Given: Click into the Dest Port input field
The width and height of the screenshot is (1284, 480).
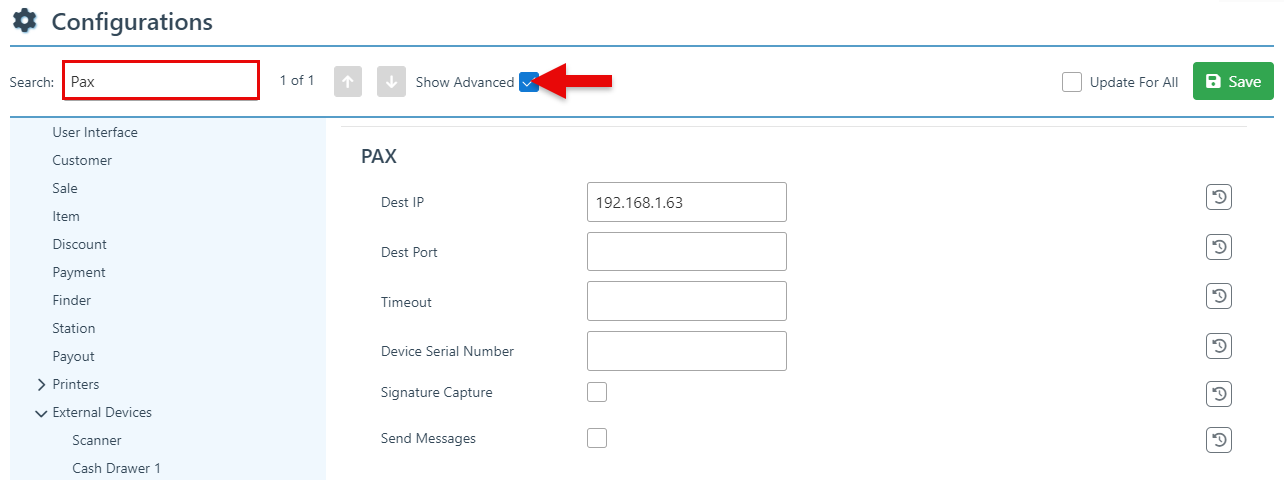Looking at the screenshot, I should coord(686,252).
